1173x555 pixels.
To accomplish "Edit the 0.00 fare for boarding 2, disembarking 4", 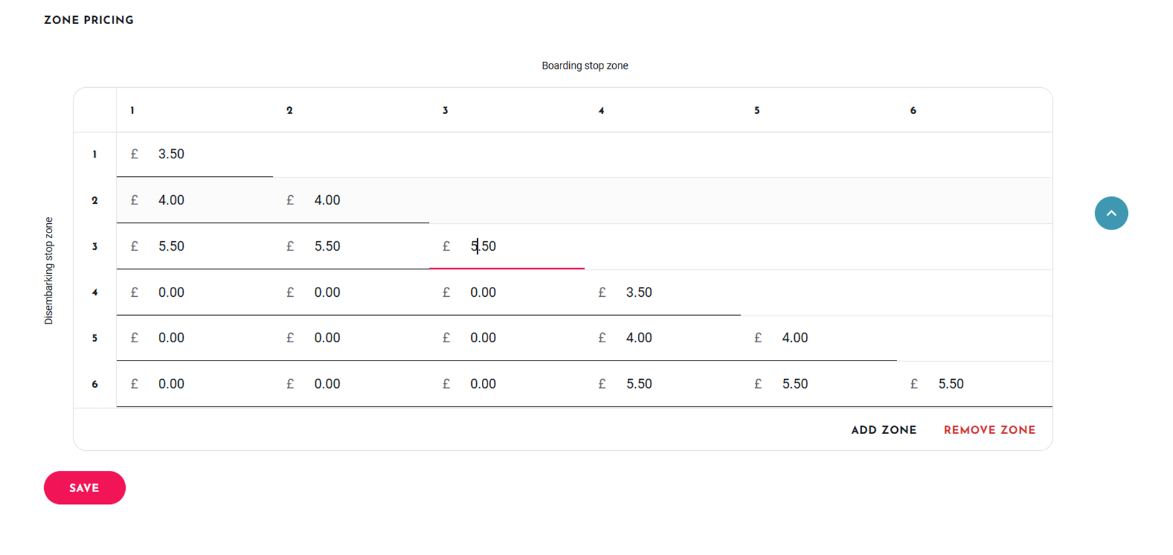I will (351, 292).
